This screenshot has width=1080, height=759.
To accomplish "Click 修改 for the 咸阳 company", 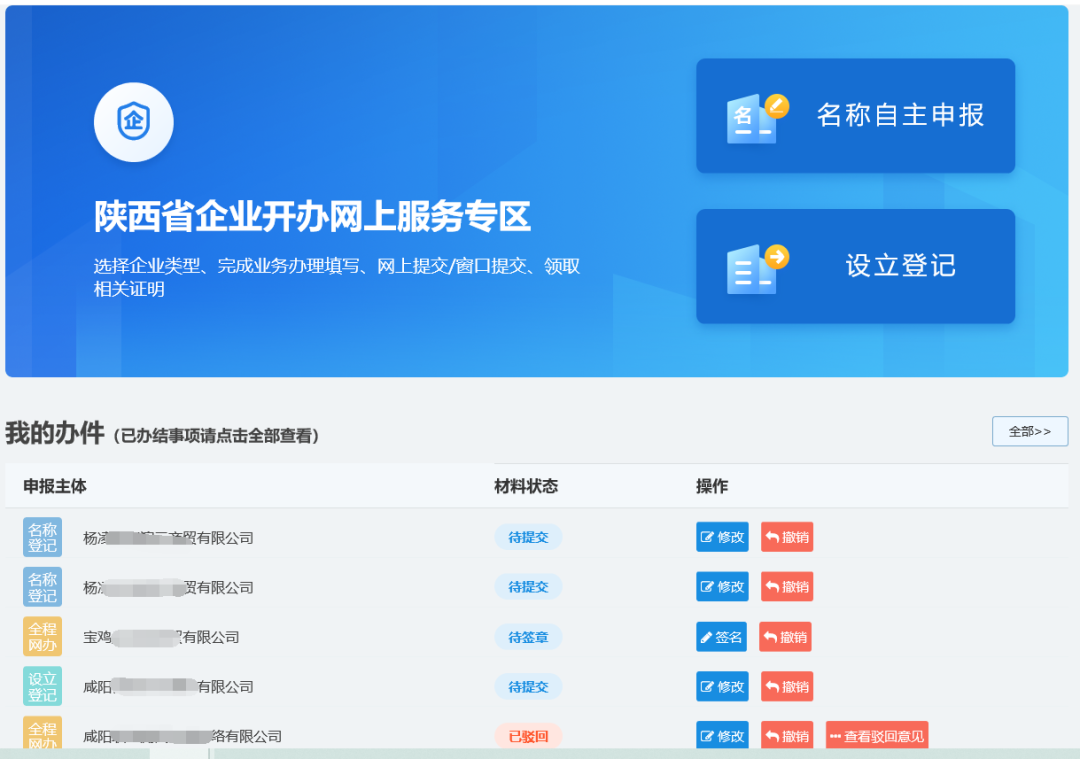I will pyautogui.click(x=722, y=686).
